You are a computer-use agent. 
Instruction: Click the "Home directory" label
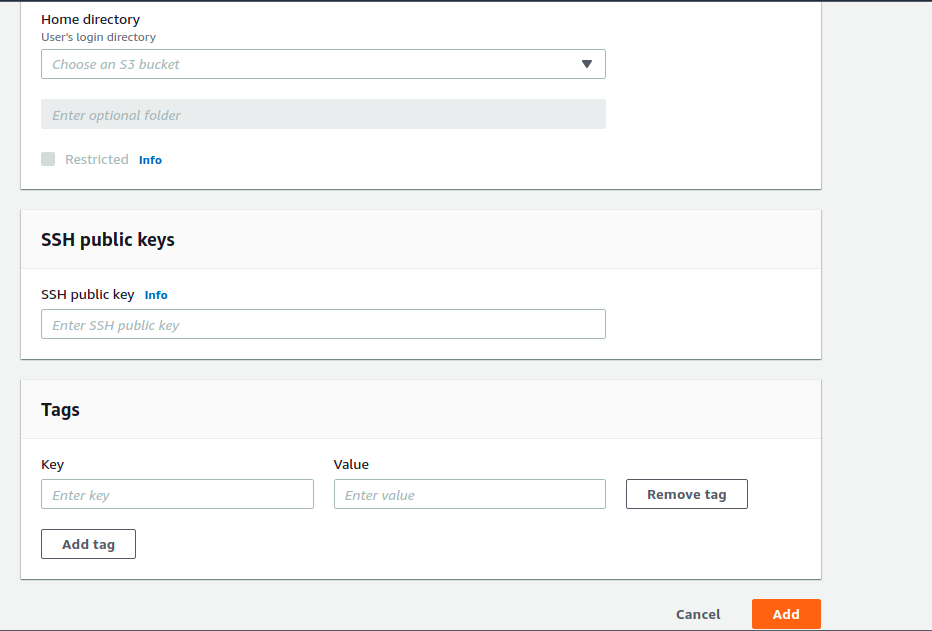[90, 20]
